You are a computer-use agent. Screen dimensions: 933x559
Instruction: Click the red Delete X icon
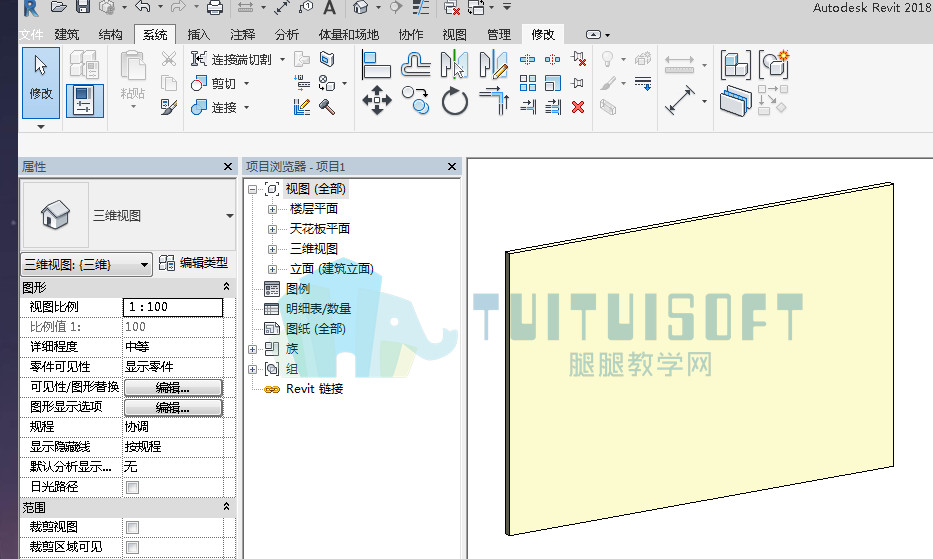[578, 107]
